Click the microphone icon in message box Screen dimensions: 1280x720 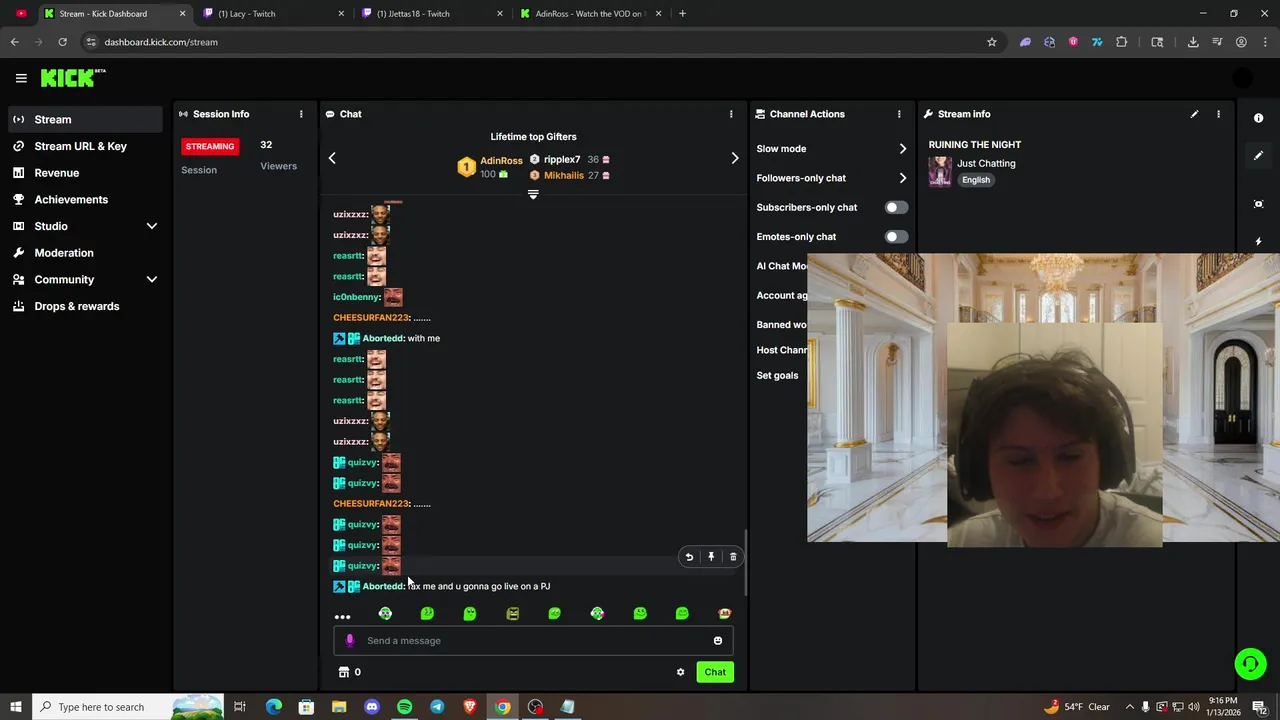[349, 641]
